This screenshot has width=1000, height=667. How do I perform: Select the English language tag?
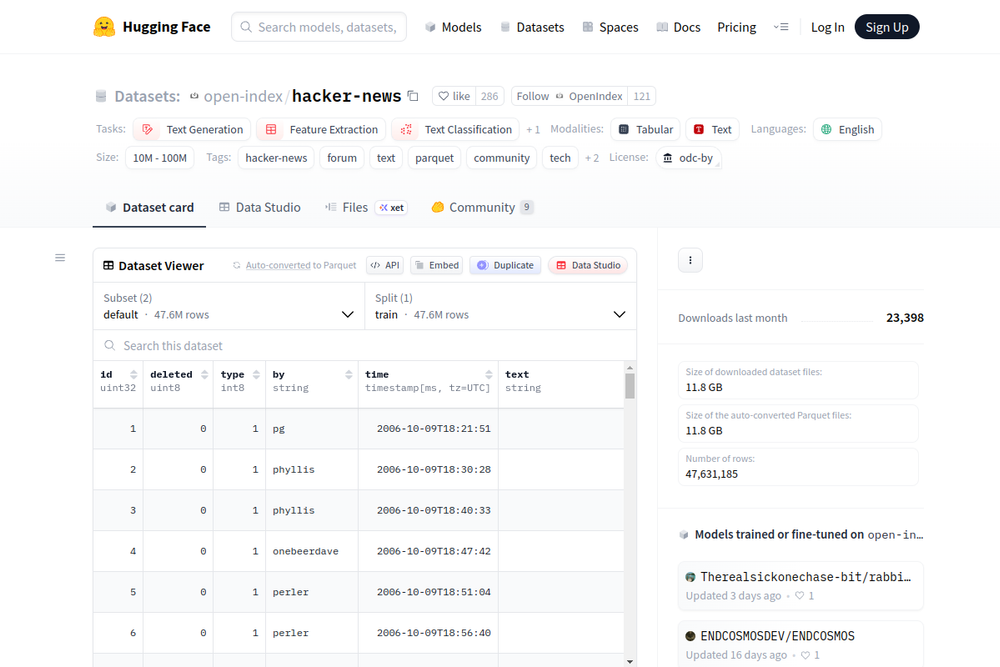[847, 129]
